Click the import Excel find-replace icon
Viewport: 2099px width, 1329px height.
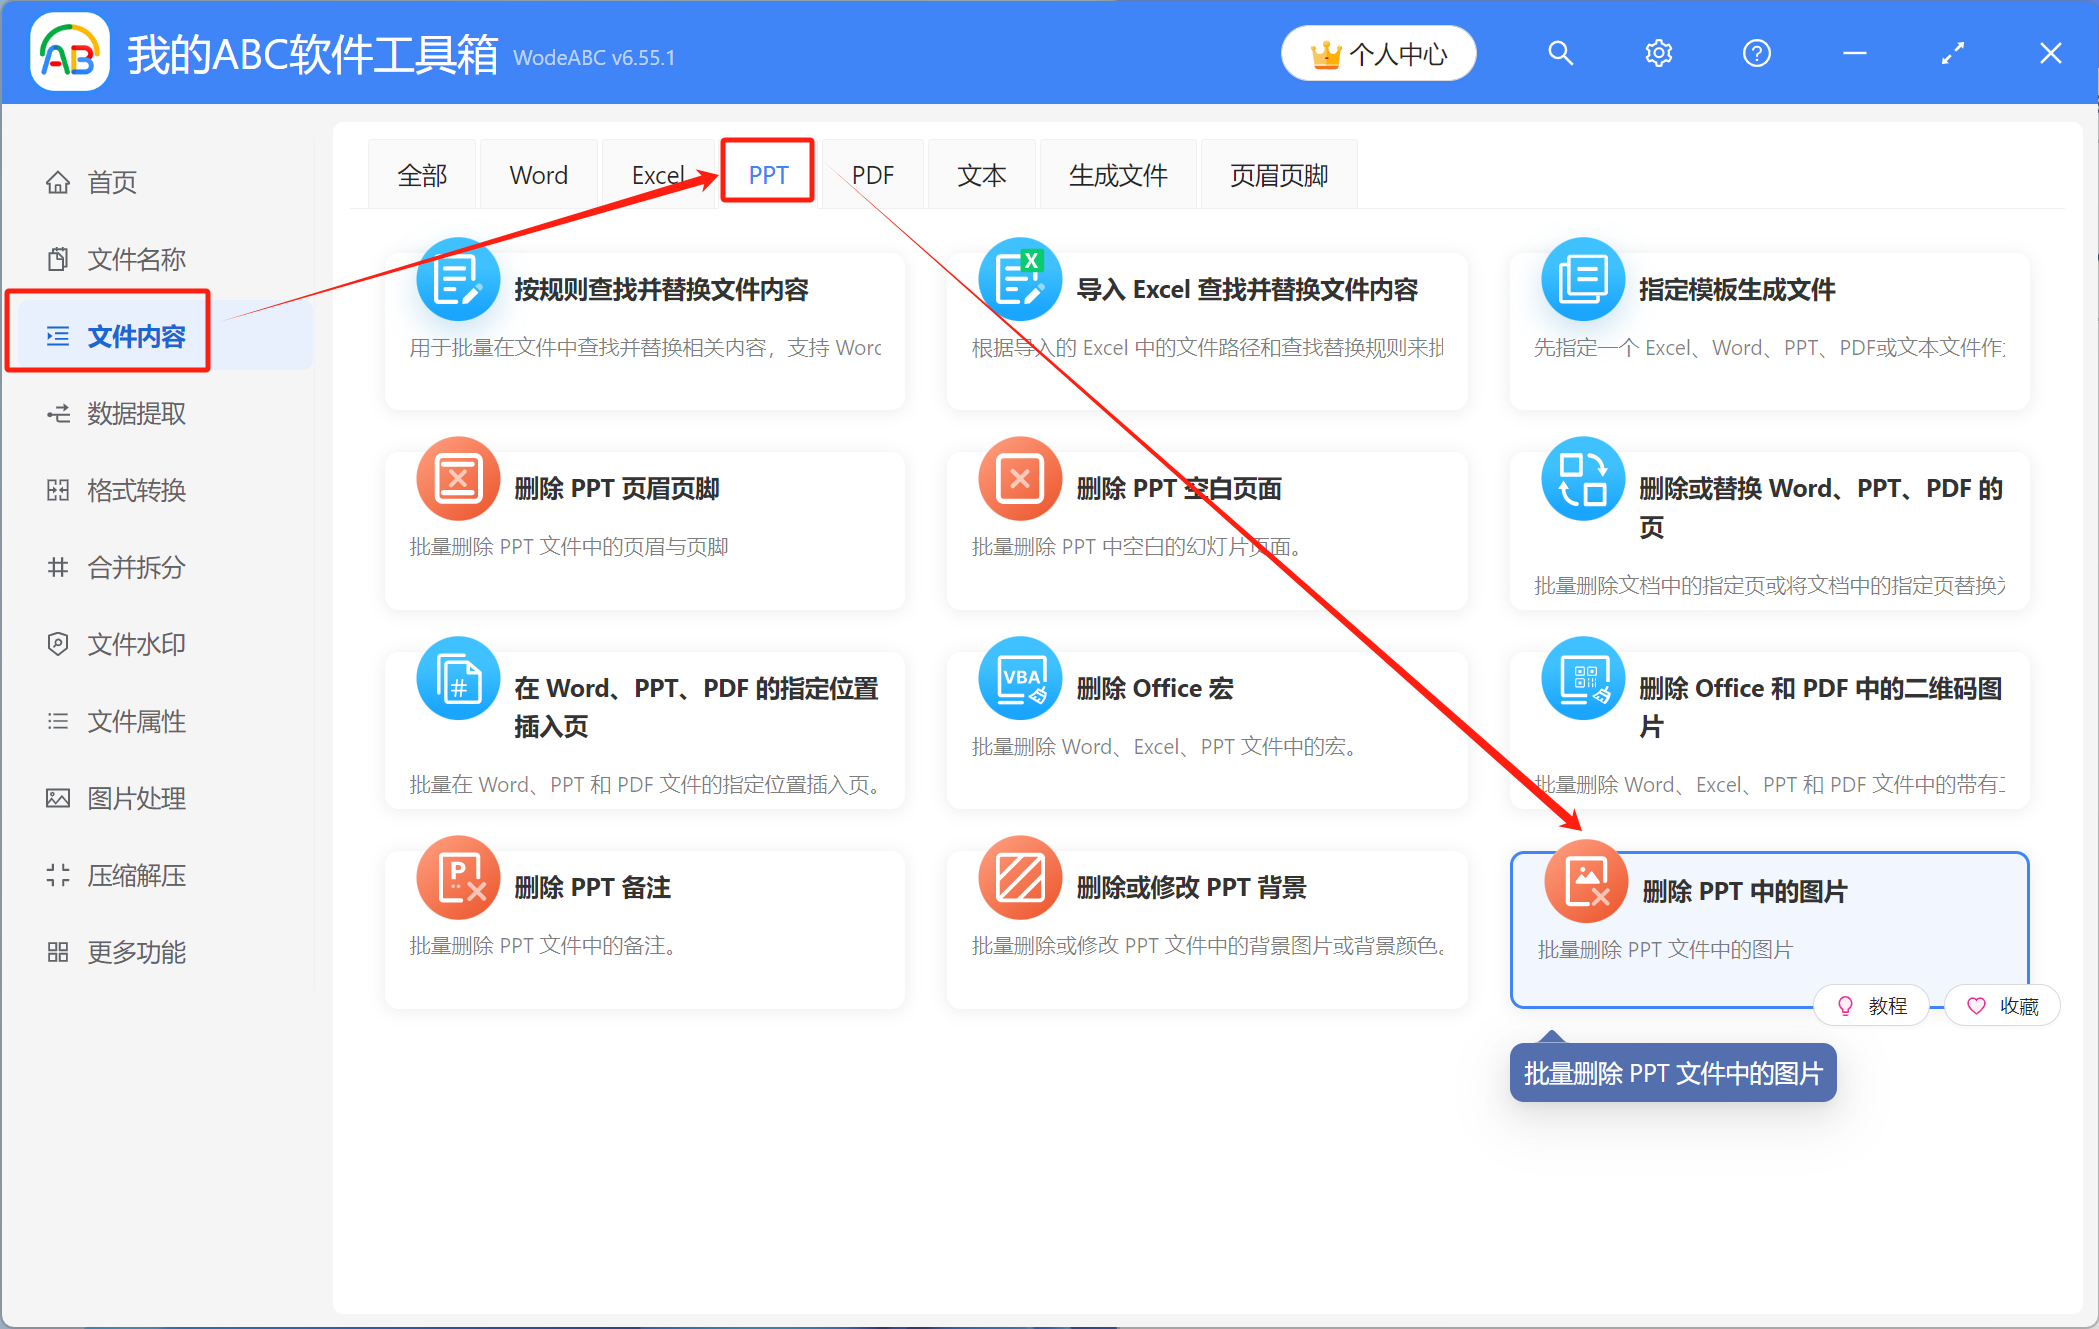[x=1020, y=280]
